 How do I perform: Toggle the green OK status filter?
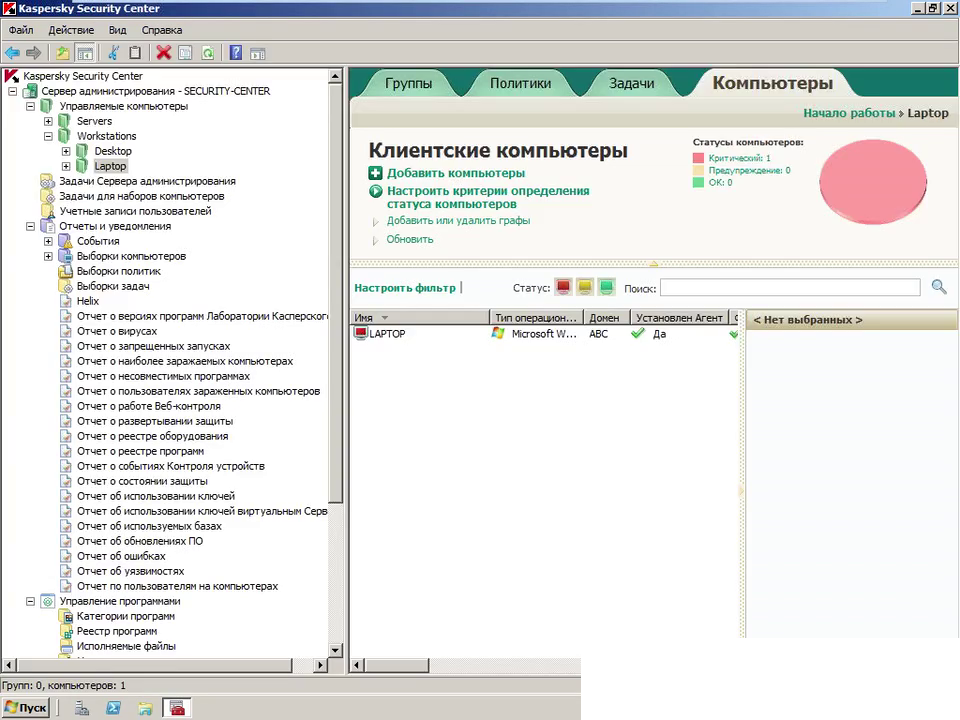pyautogui.click(x=606, y=287)
